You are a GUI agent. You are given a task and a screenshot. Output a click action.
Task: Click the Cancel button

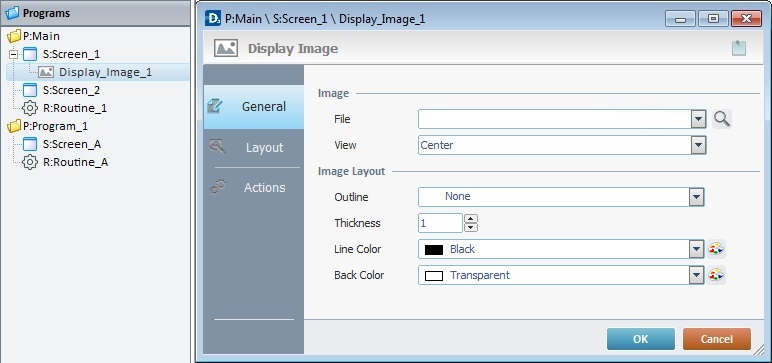pos(716,339)
